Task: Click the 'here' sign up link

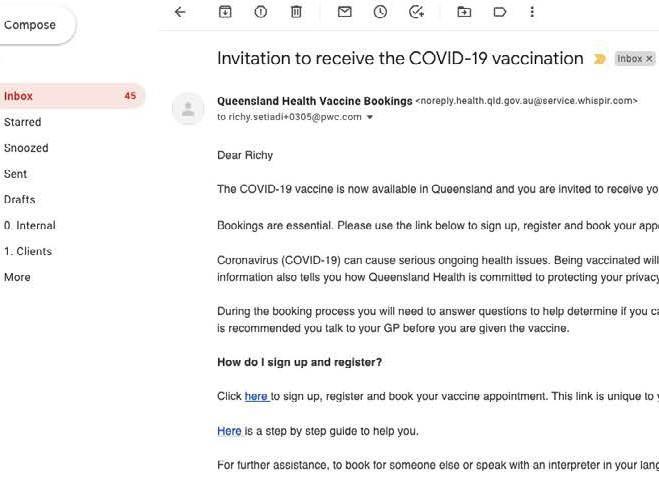Action: click(256, 396)
